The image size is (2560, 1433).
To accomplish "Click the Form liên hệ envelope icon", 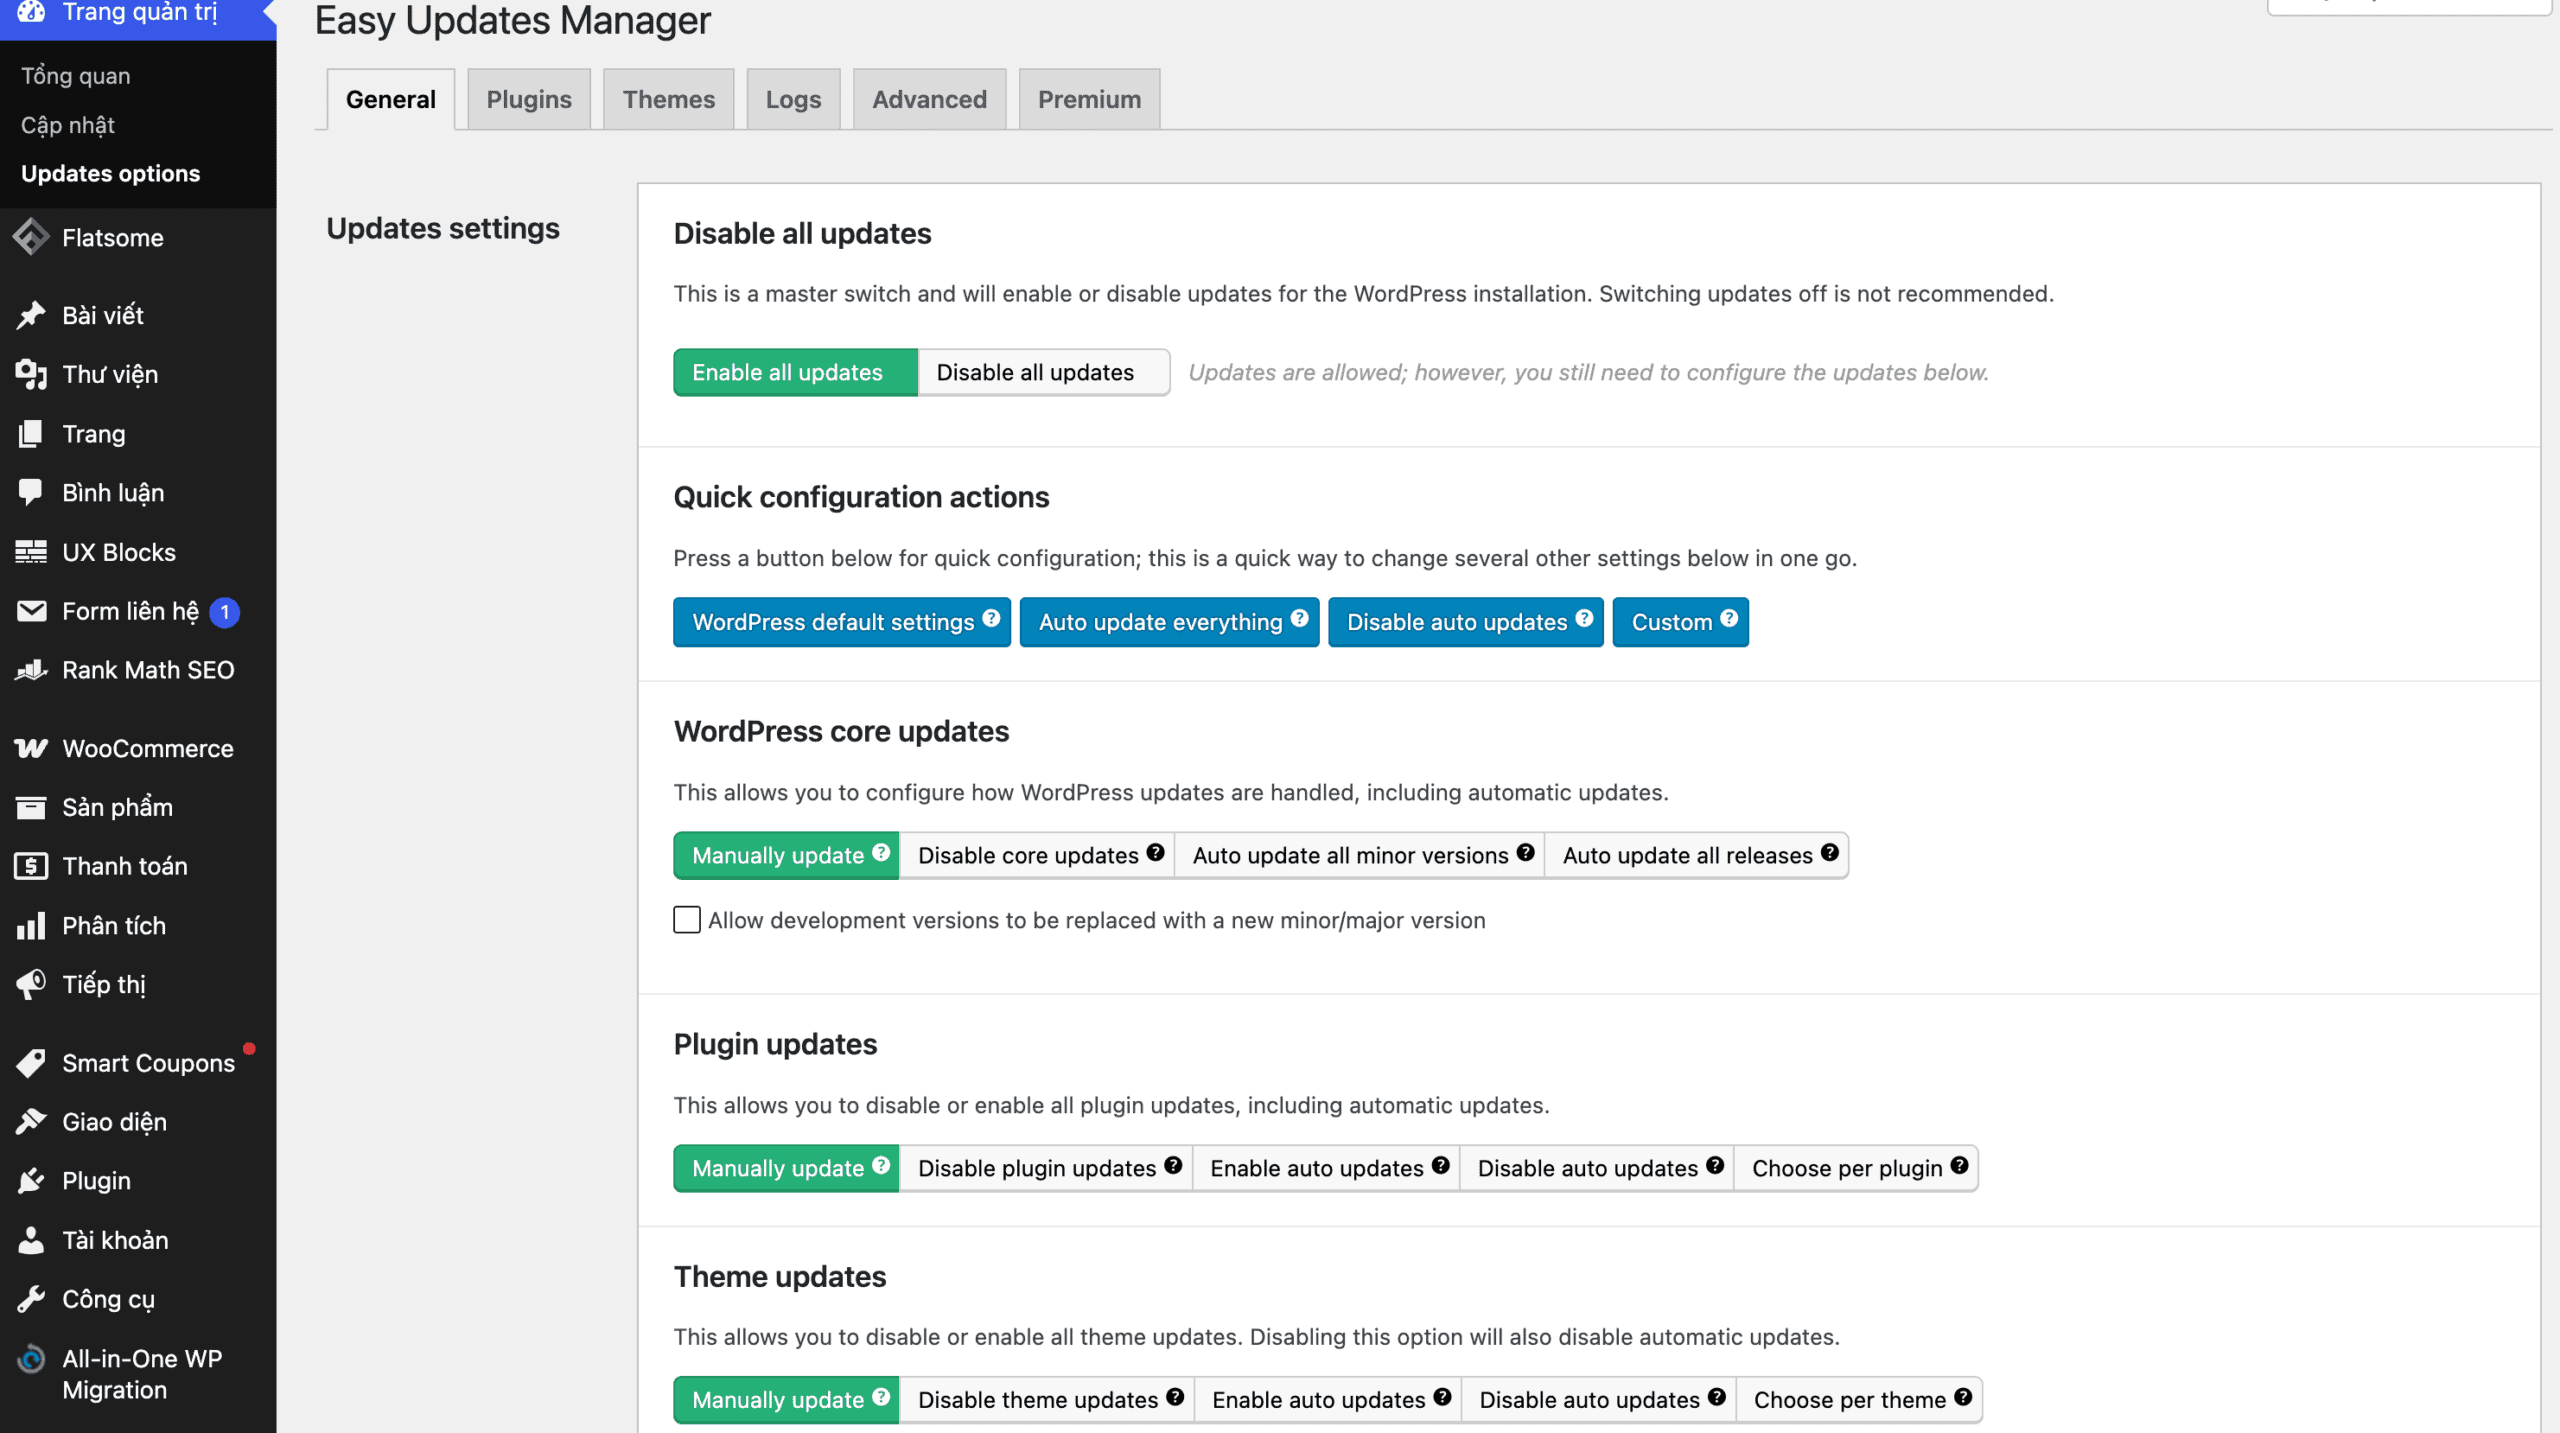I will coord(31,611).
